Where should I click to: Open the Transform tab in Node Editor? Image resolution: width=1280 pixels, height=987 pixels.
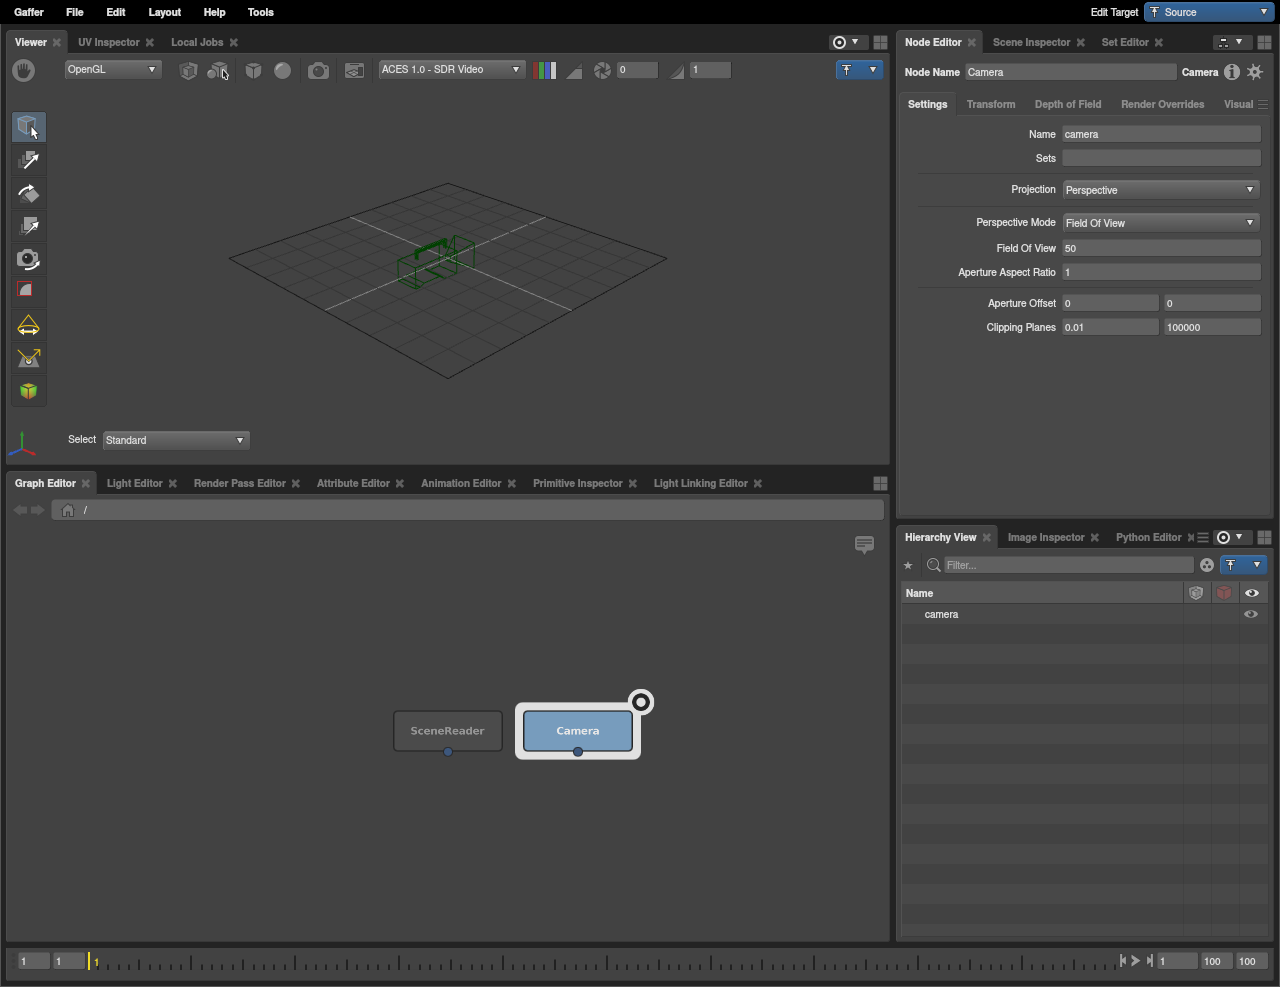click(991, 104)
